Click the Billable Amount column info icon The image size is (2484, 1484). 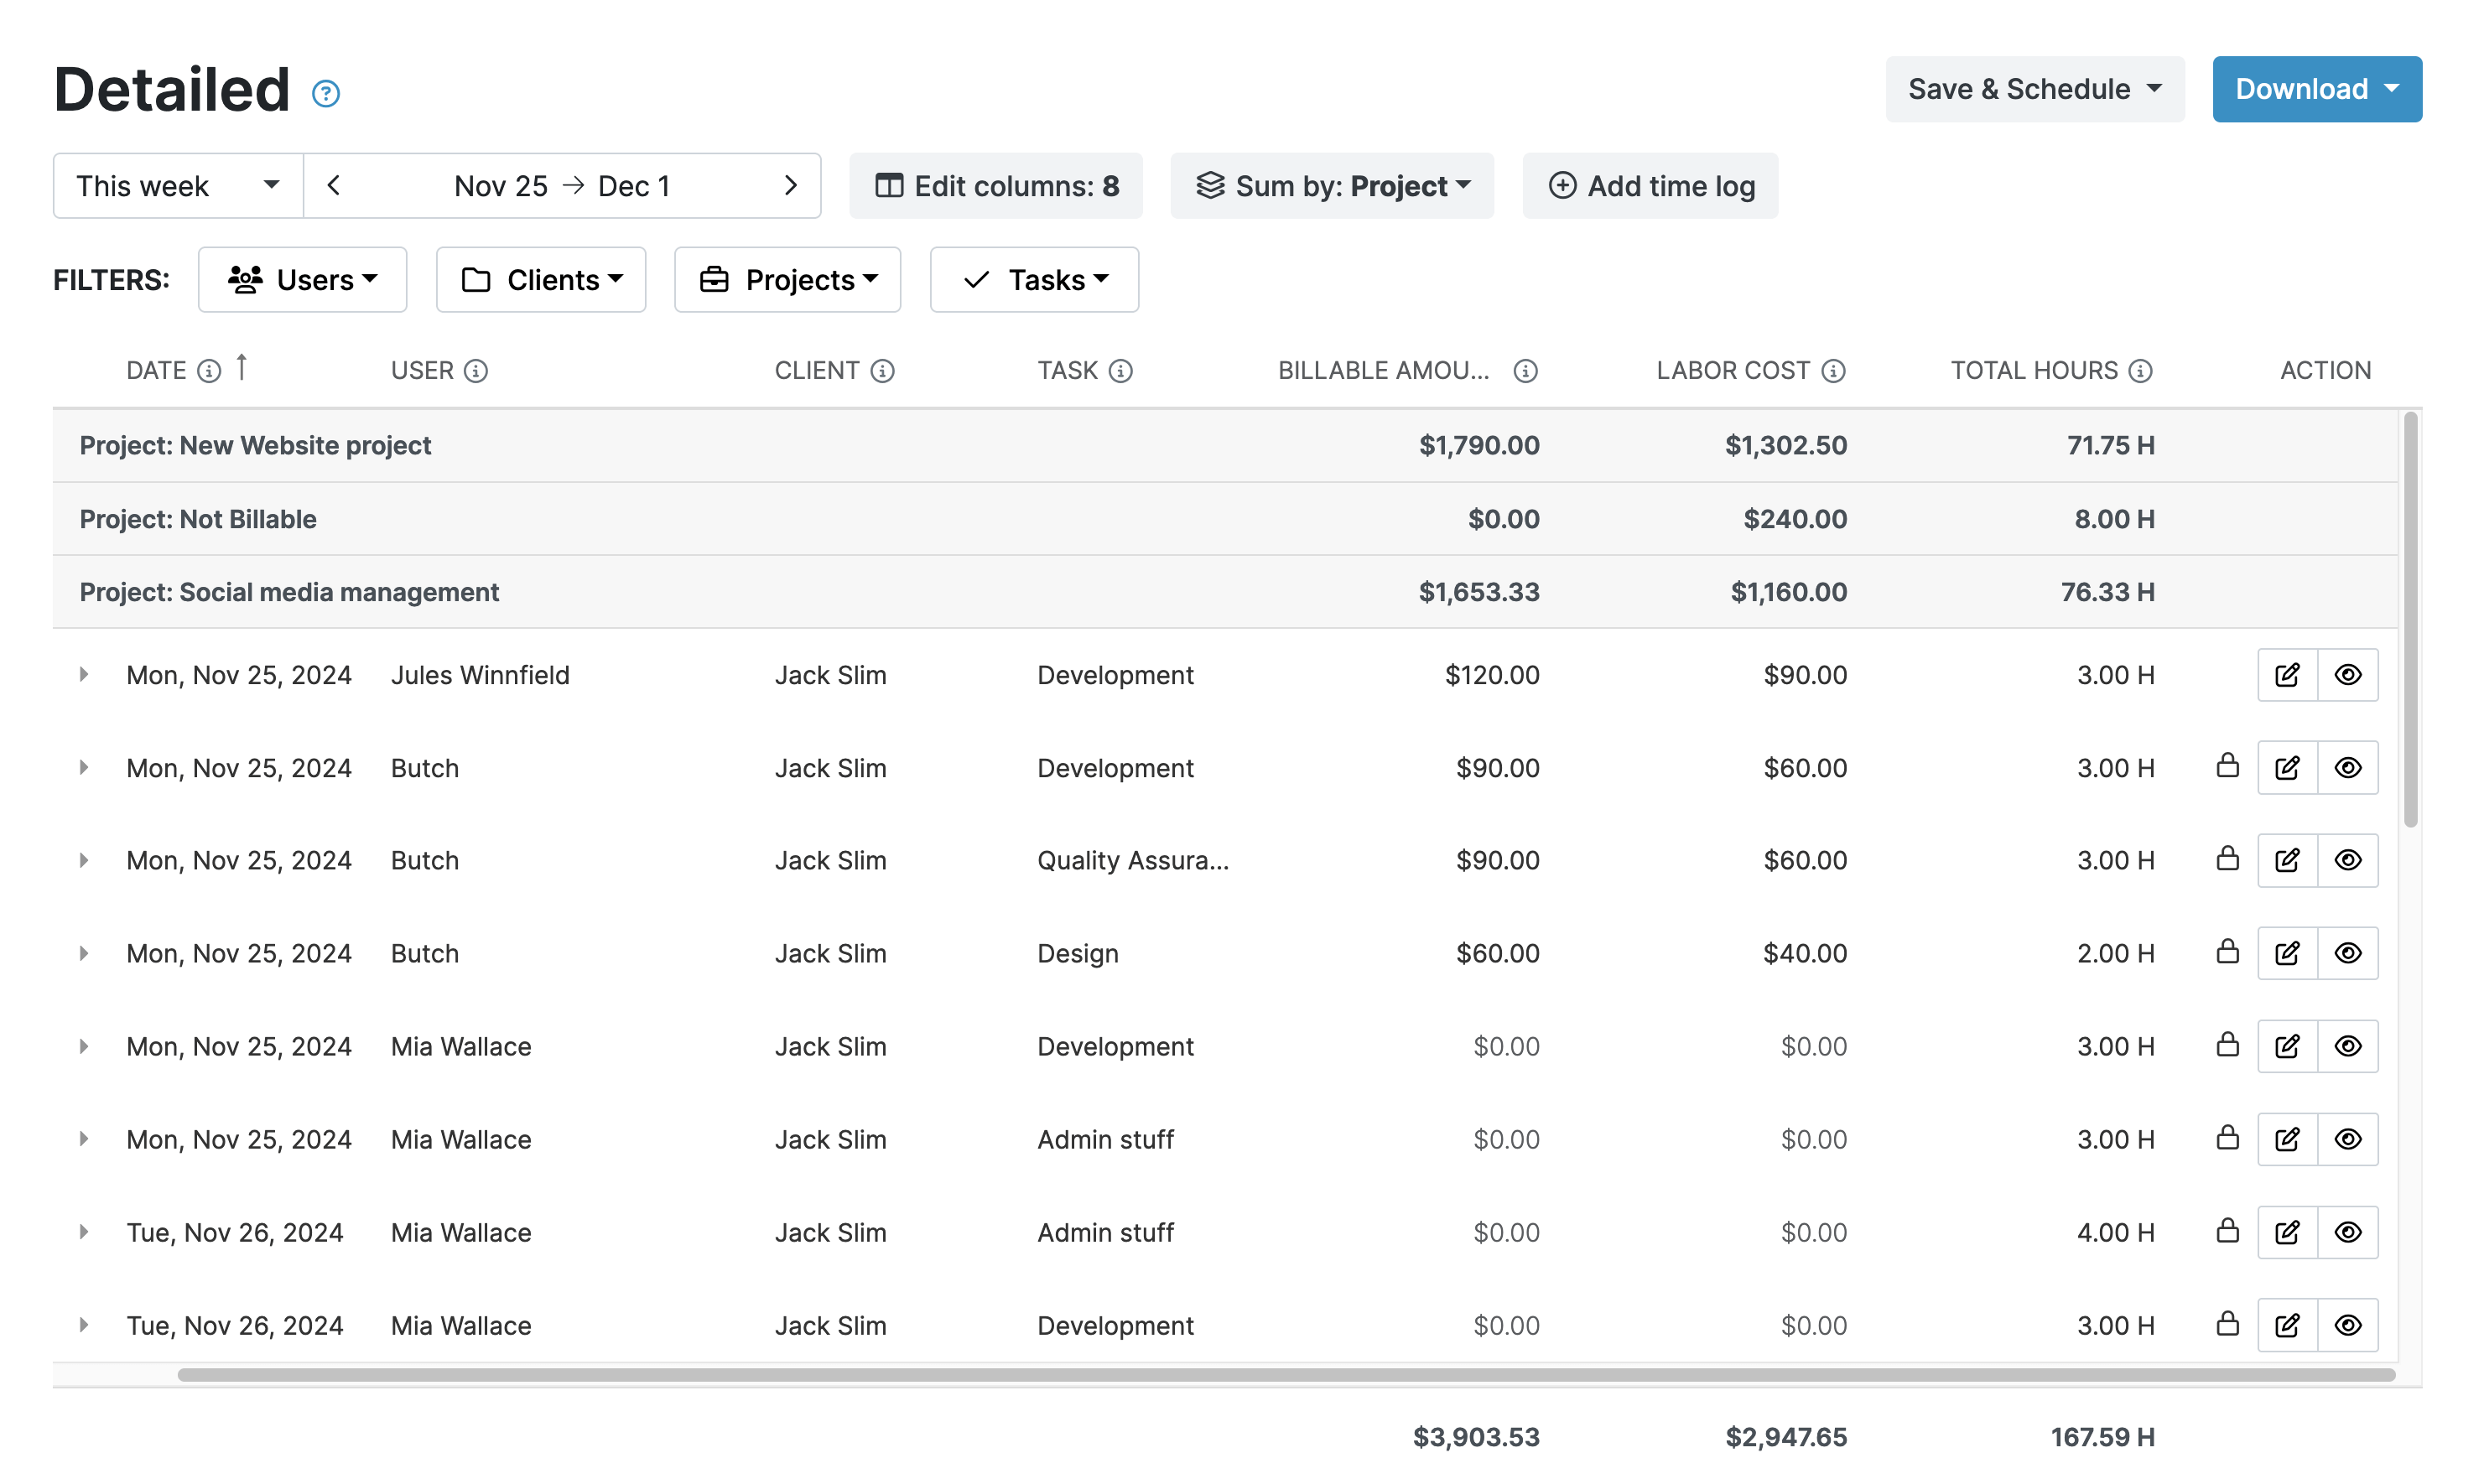(1525, 370)
